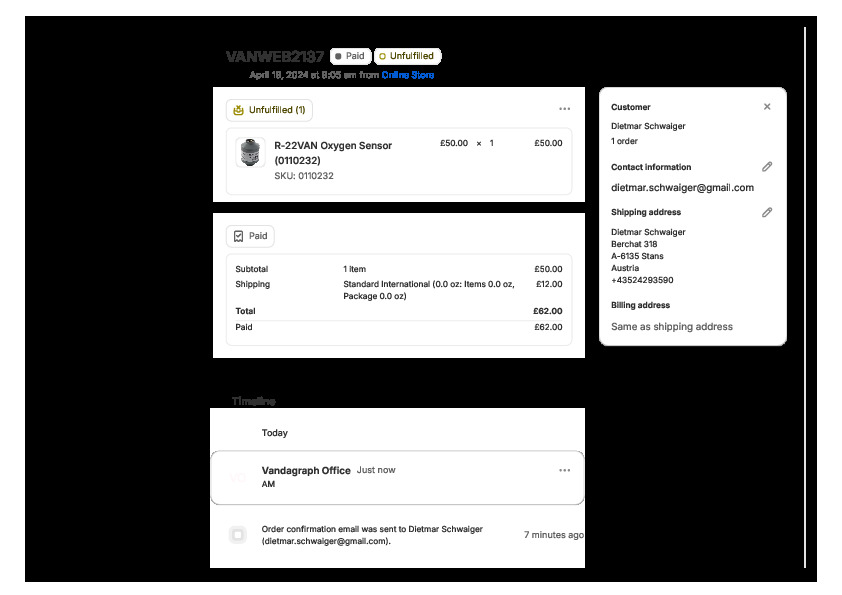Open the Unfulfilled card three-dot menu
The height and width of the screenshot is (595, 842).
coord(564,109)
